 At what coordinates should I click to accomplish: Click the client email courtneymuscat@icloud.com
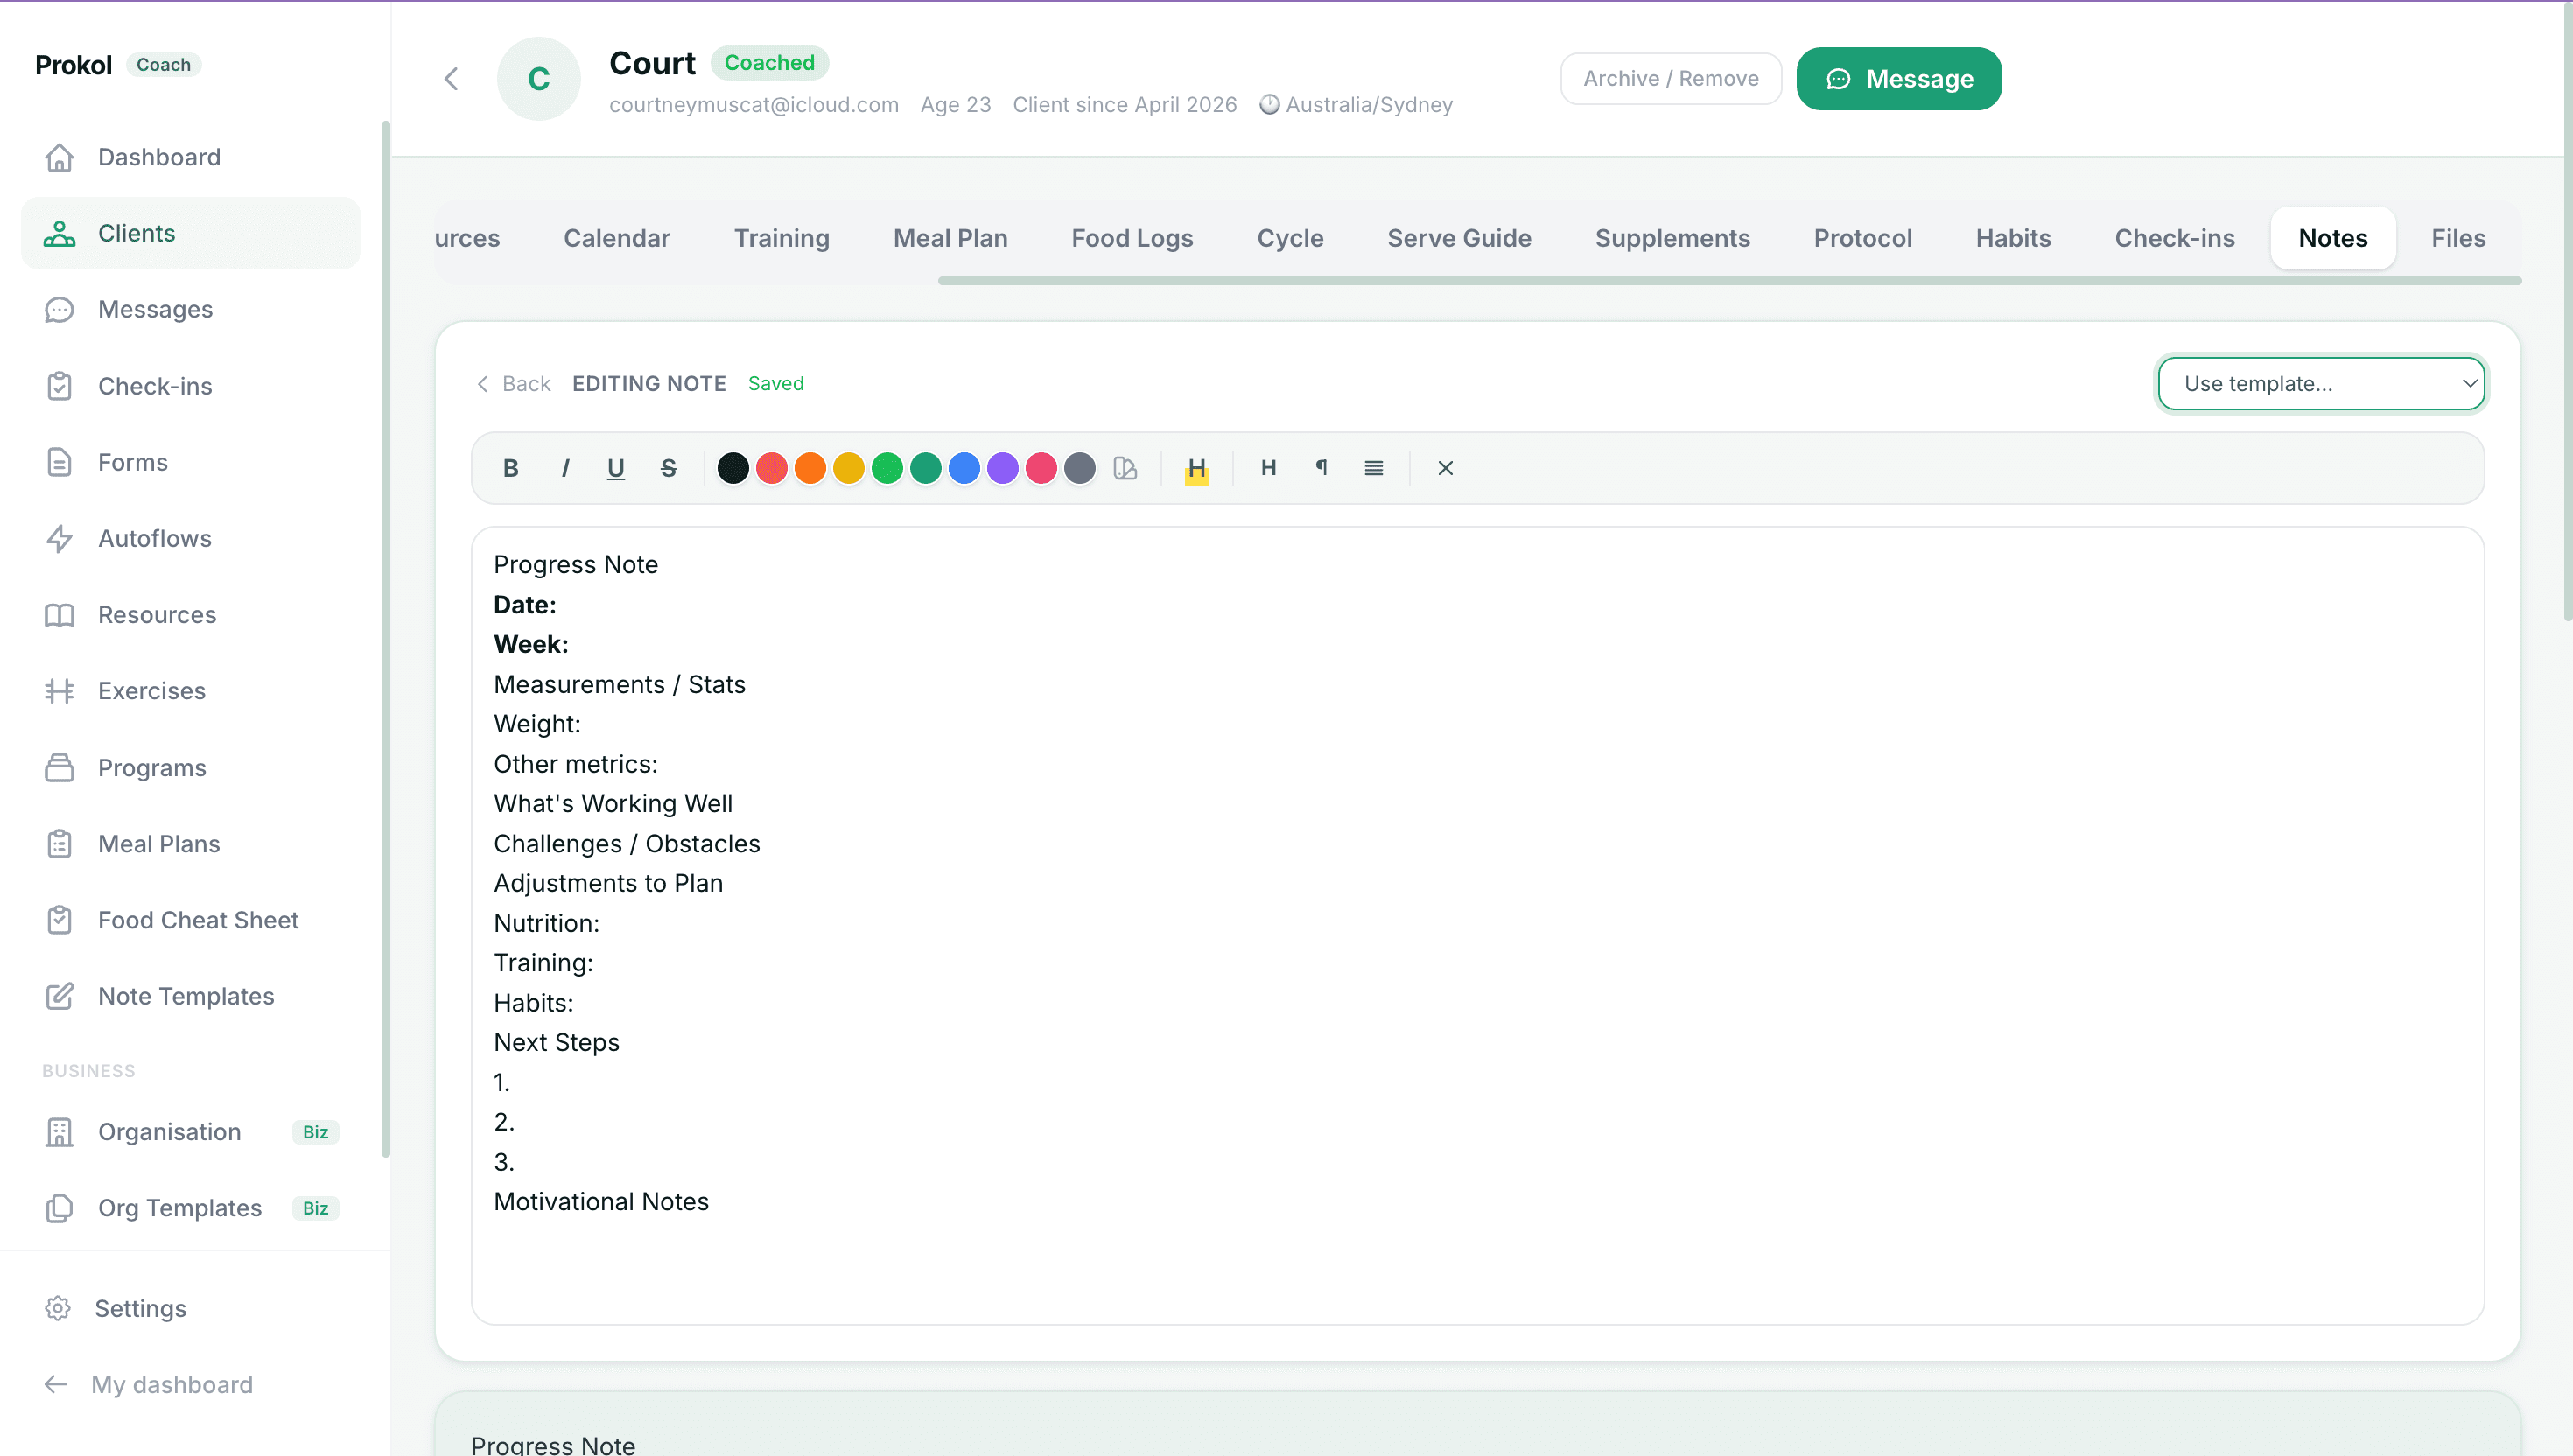point(754,105)
